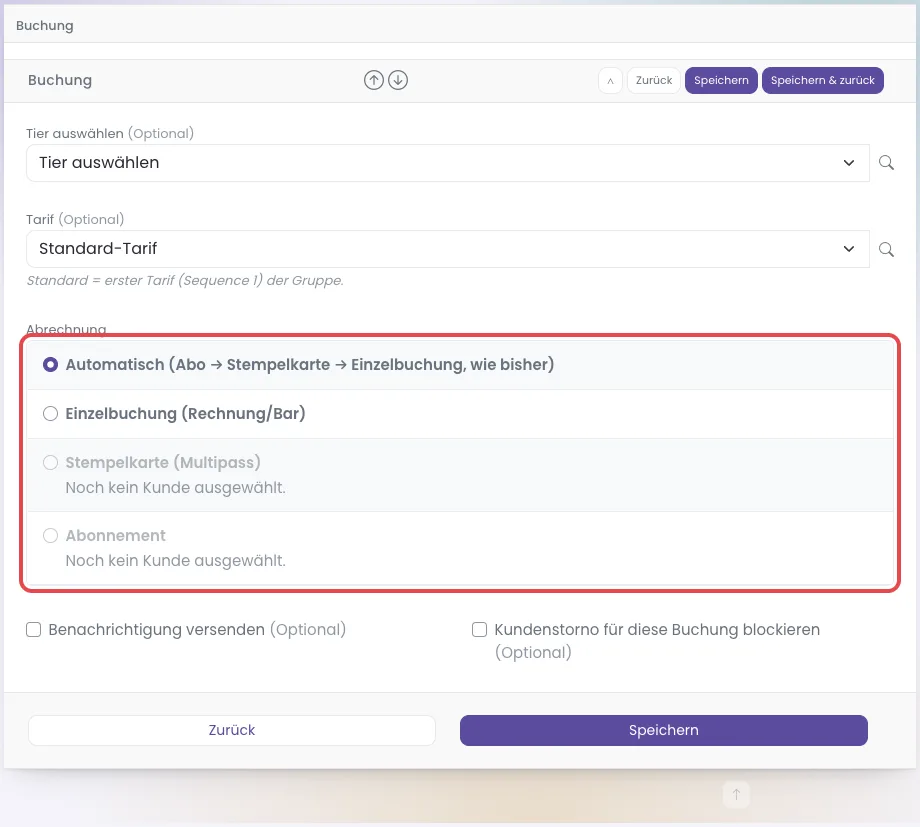This screenshot has width=920, height=827.
Task: Click the small Speichern button in the header
Action: 721,80
